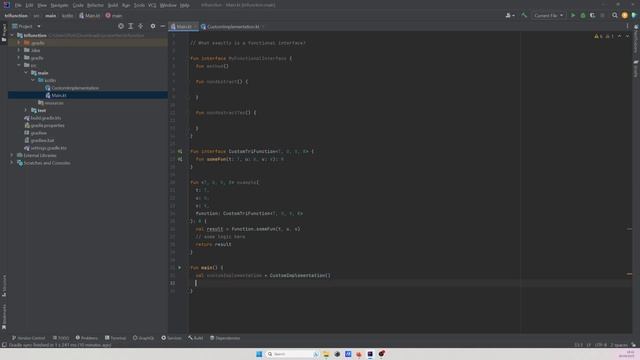Click the indent spaces setting in status bar

click(x=619, y=345)
